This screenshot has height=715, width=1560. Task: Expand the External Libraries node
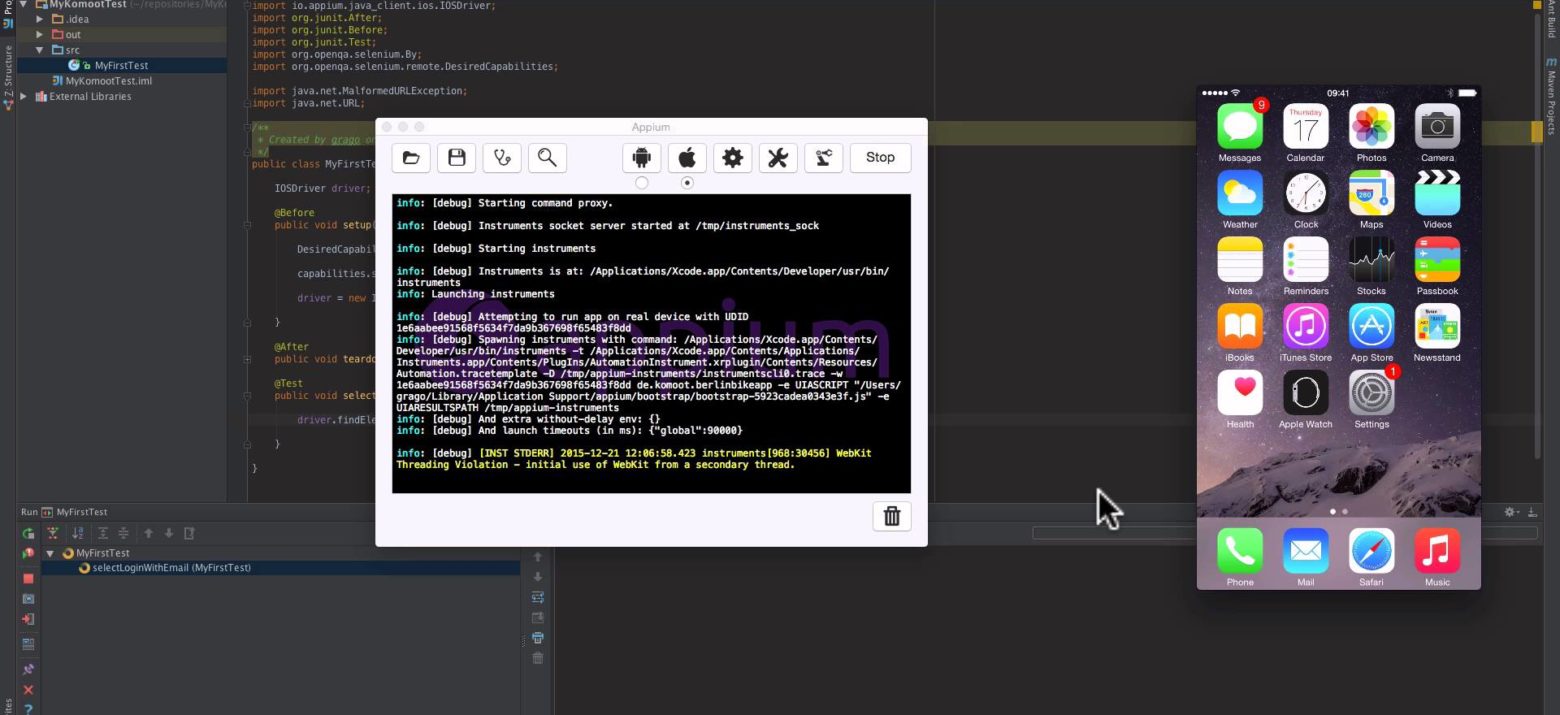point(25,97)
